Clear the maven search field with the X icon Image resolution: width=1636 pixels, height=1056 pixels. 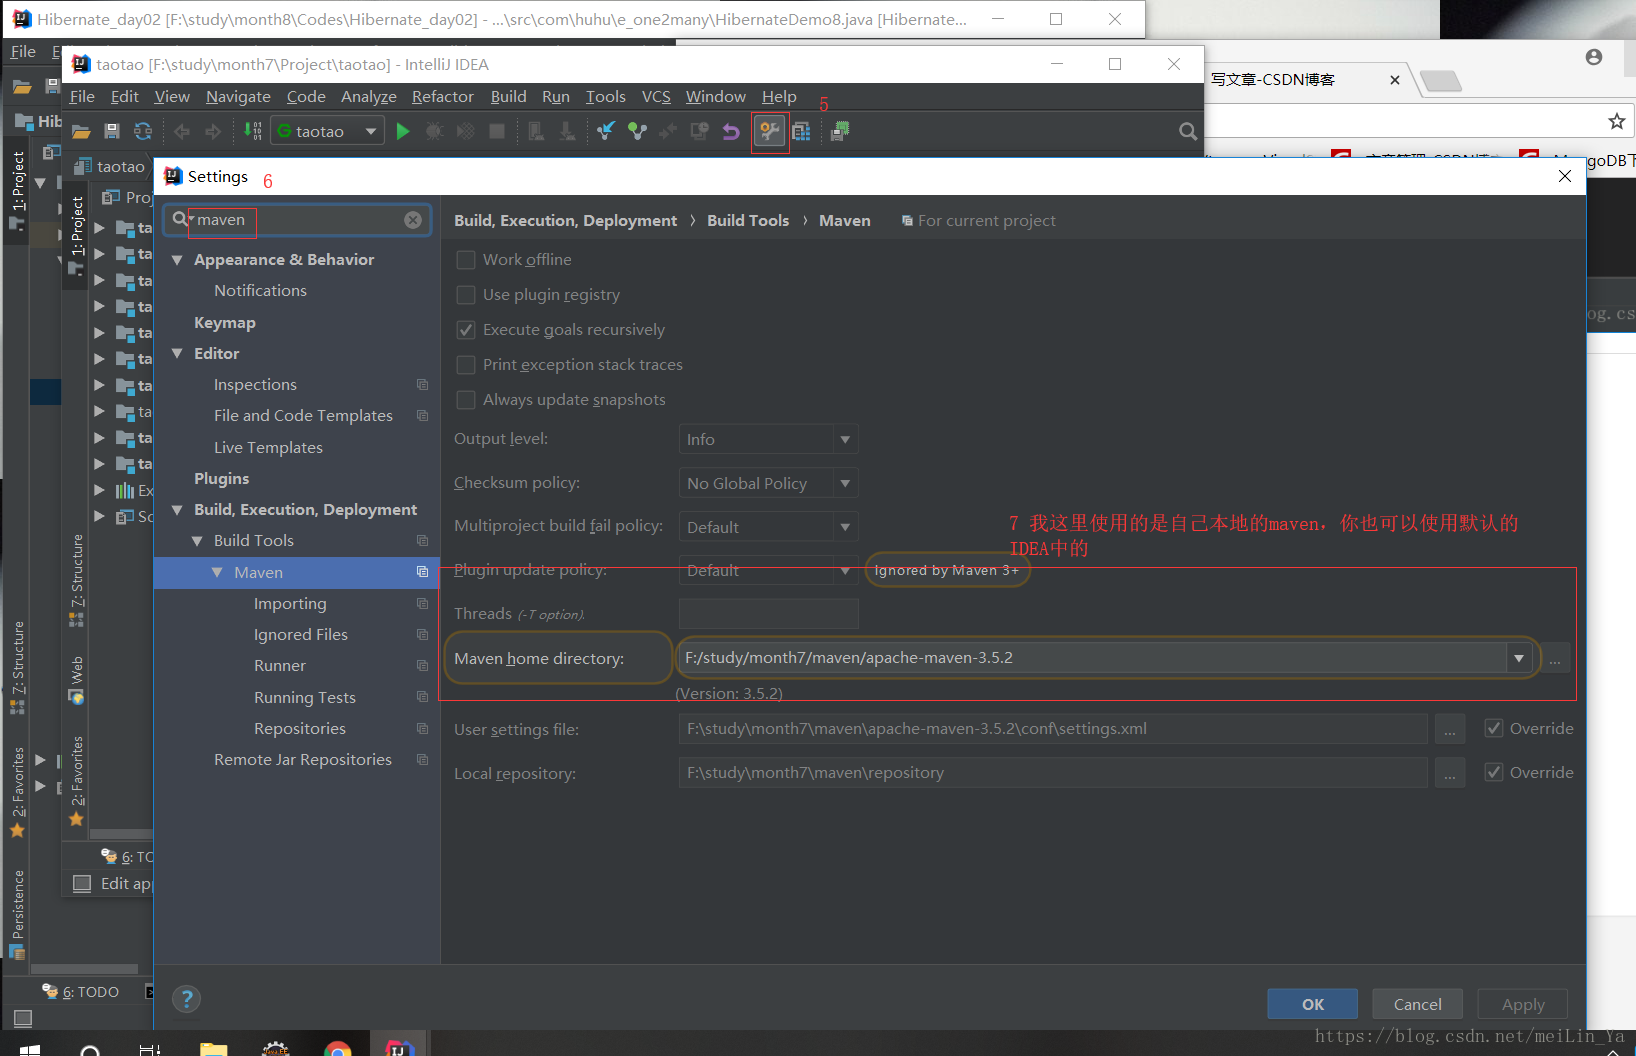[413, 220]
